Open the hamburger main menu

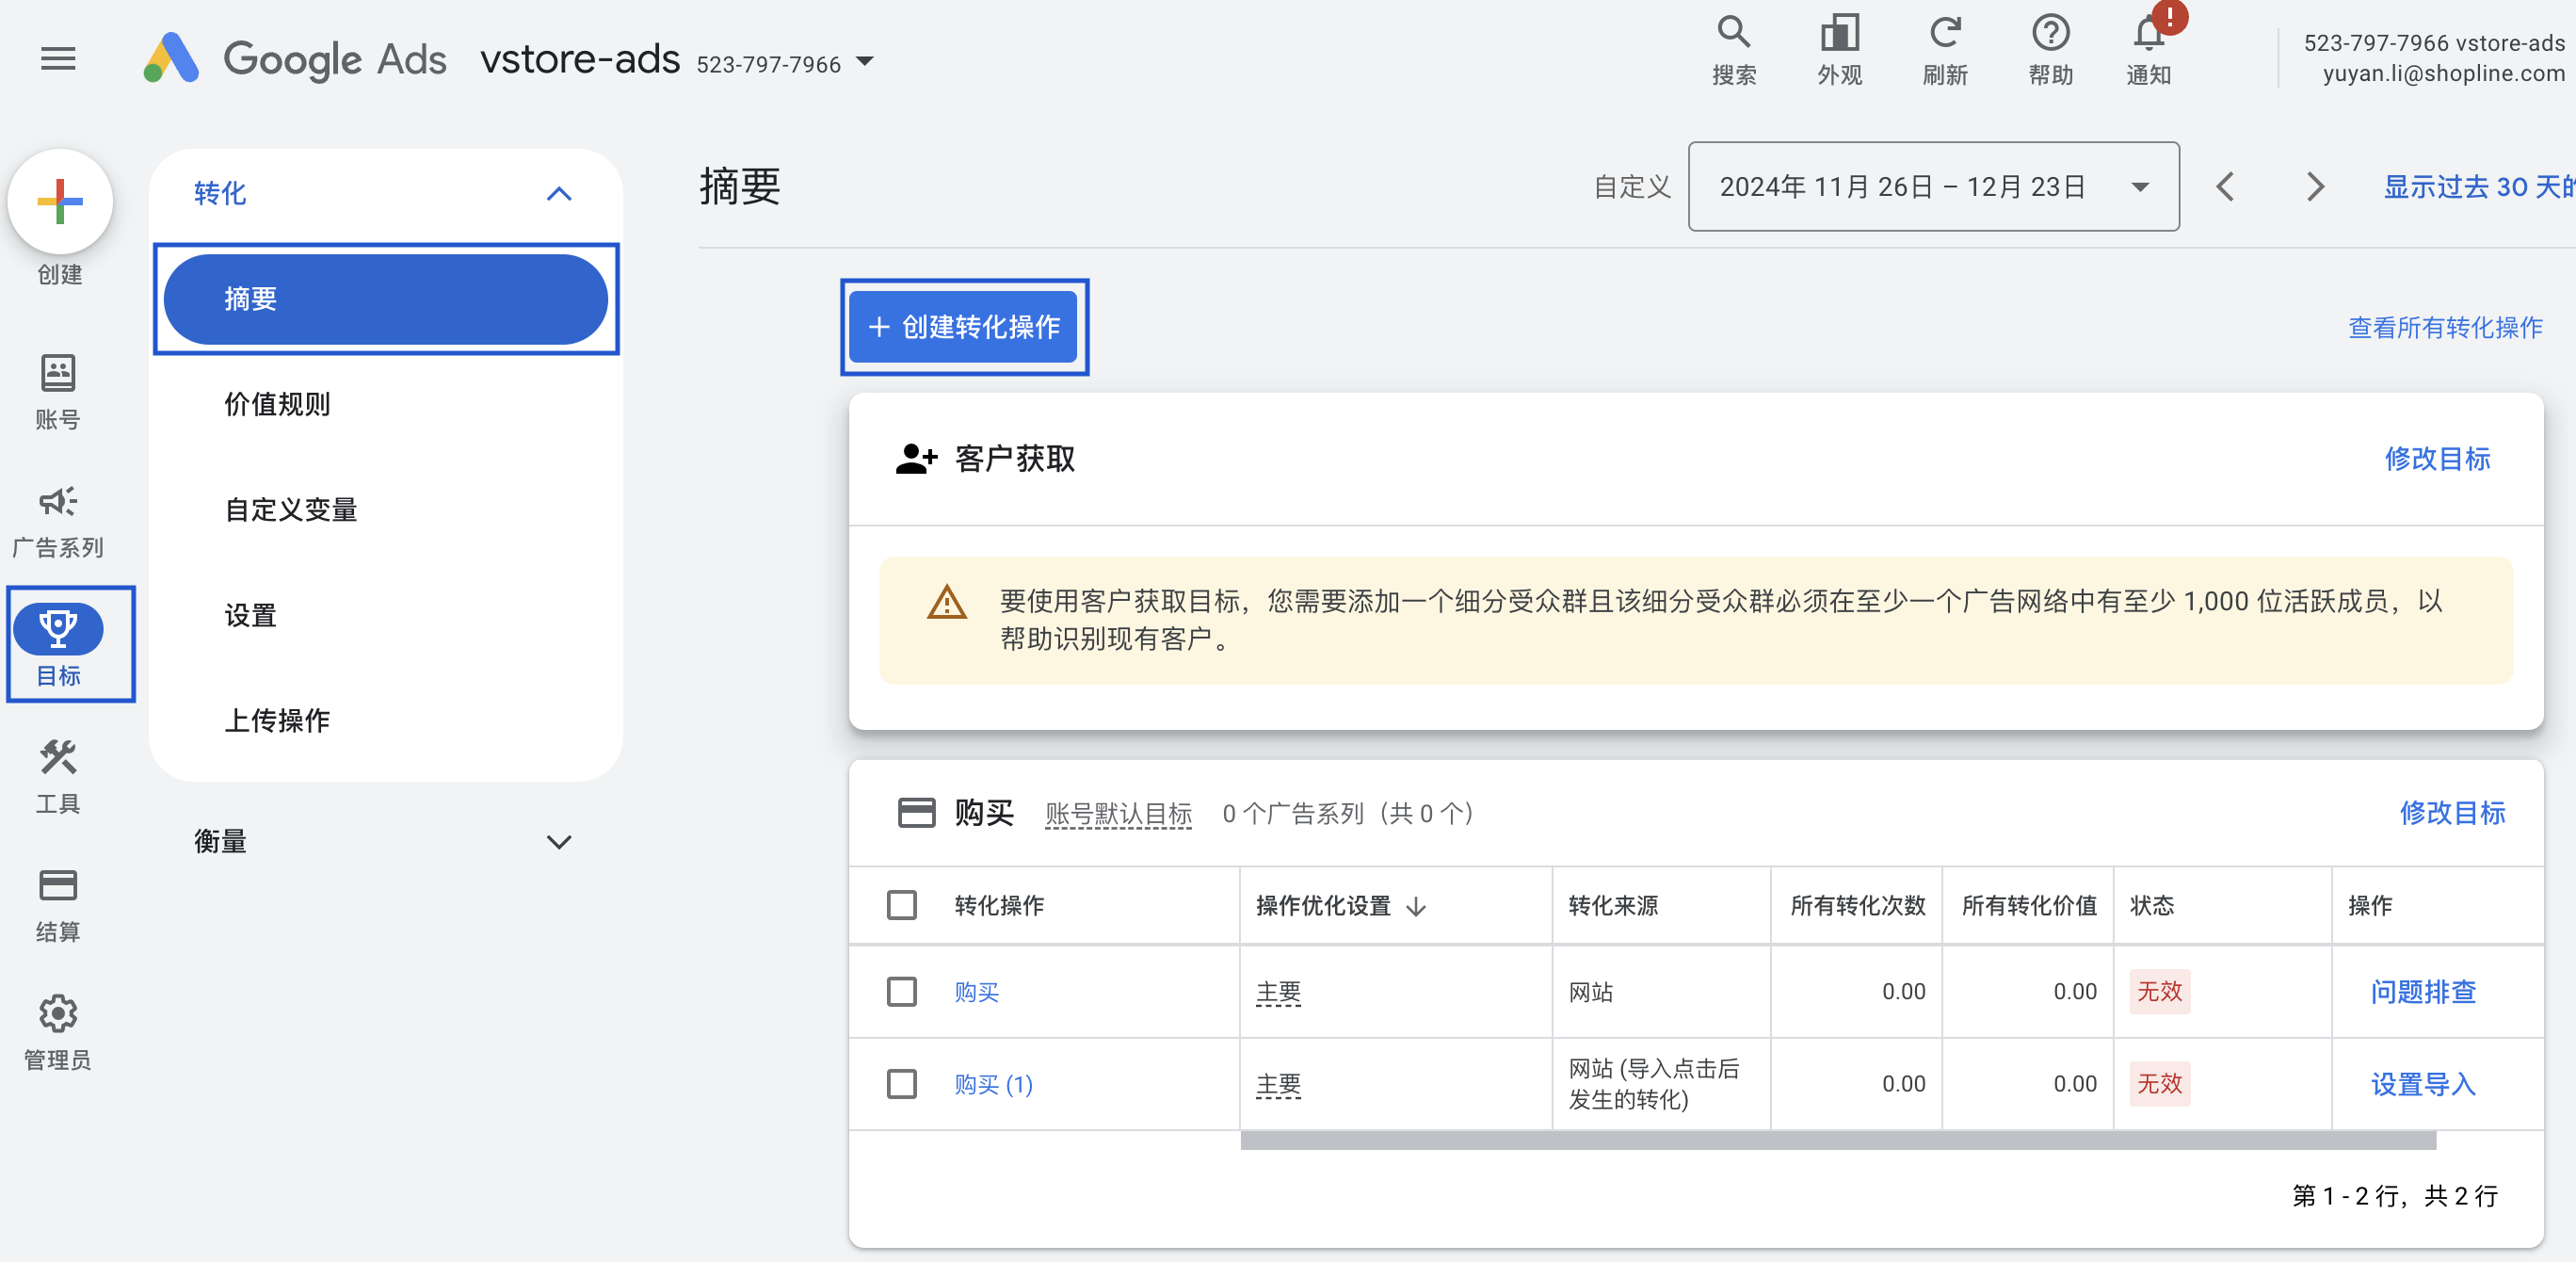(x=58, y=59)
